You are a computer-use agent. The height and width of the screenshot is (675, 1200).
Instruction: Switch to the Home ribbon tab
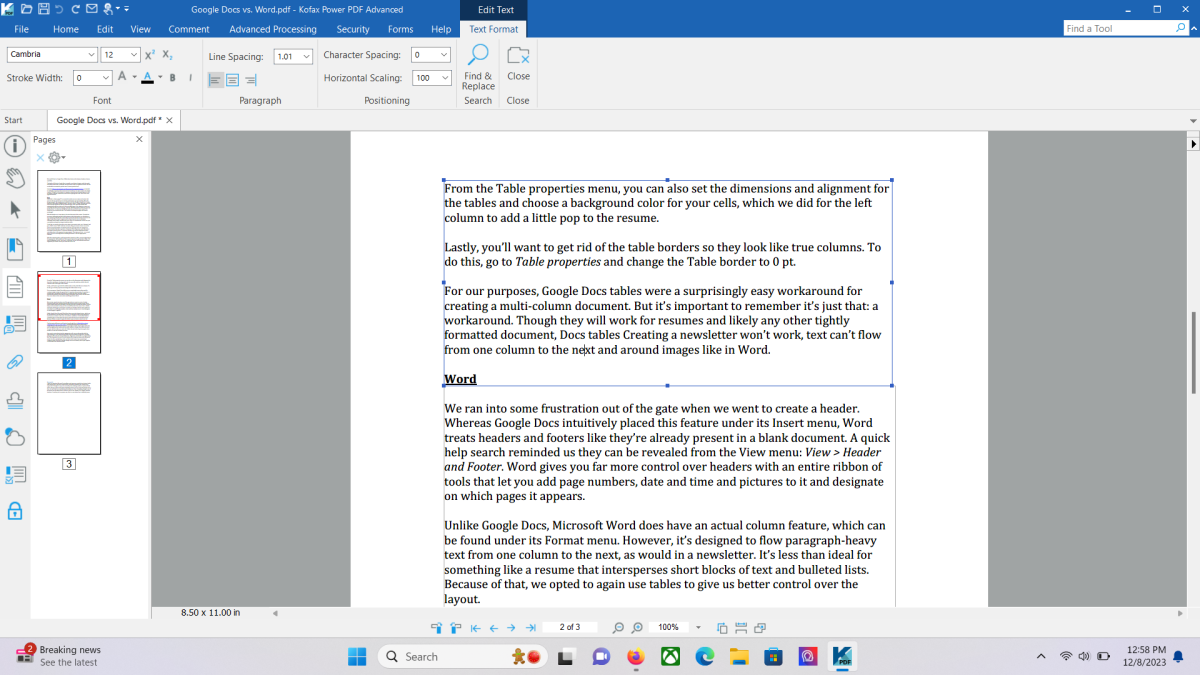[x=66, y=29]
